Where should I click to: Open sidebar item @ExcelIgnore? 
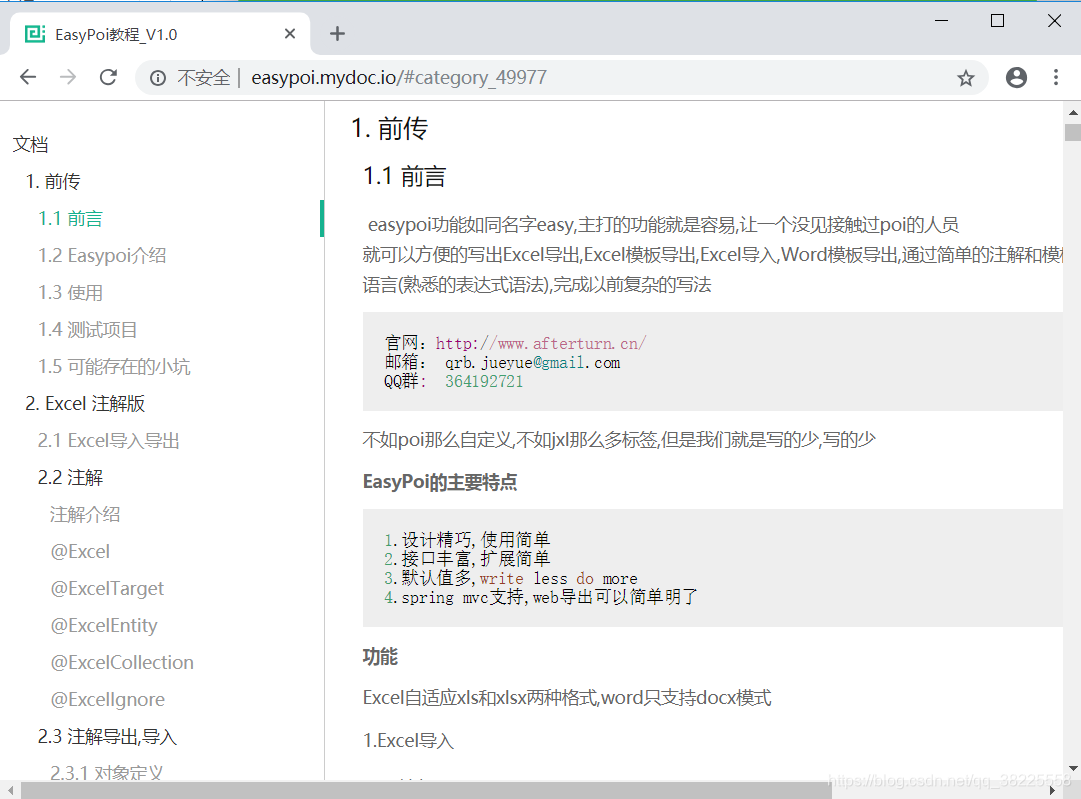coord(107,700)
